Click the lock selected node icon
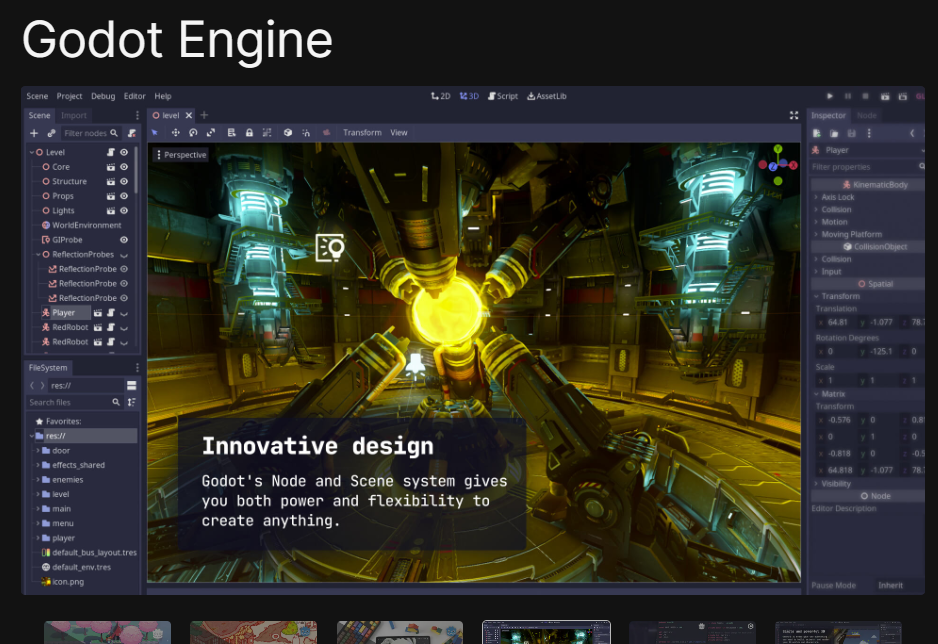 click(x=249, y=133)
